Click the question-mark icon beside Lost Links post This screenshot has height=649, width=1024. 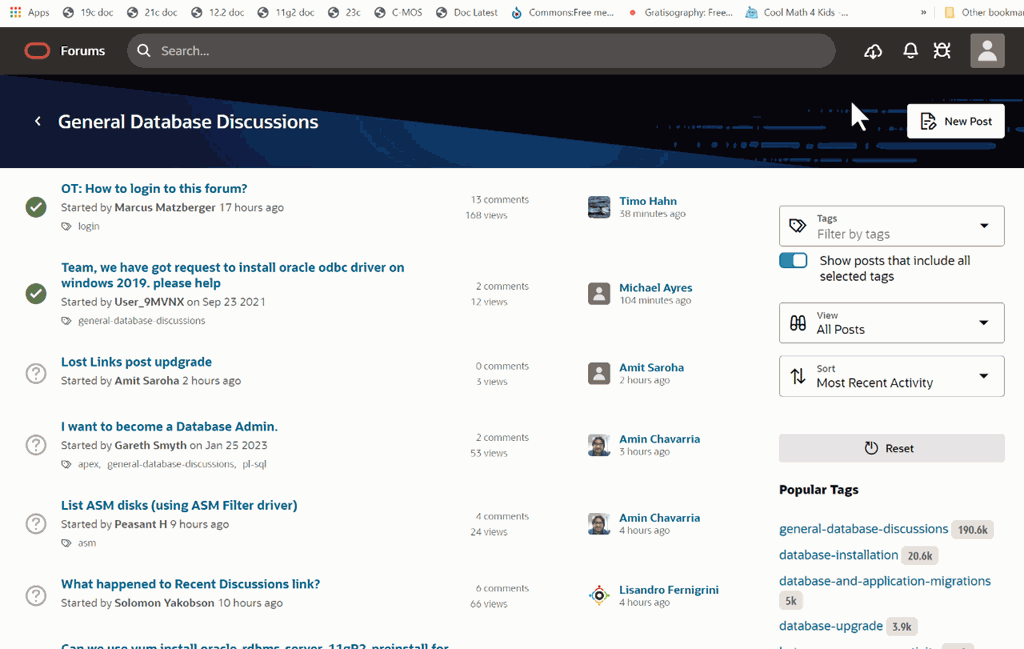[36, 373]
